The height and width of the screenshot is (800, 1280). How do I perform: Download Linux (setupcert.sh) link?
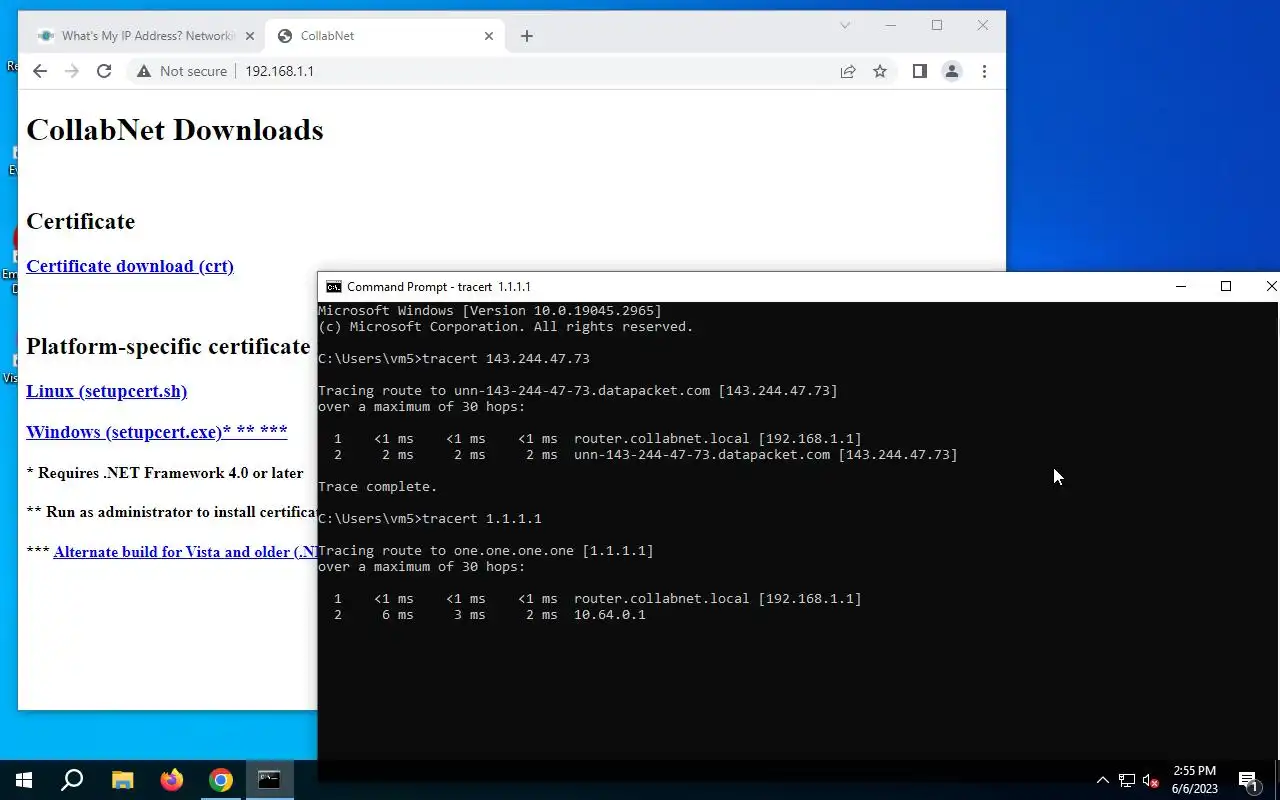(107, 391)
